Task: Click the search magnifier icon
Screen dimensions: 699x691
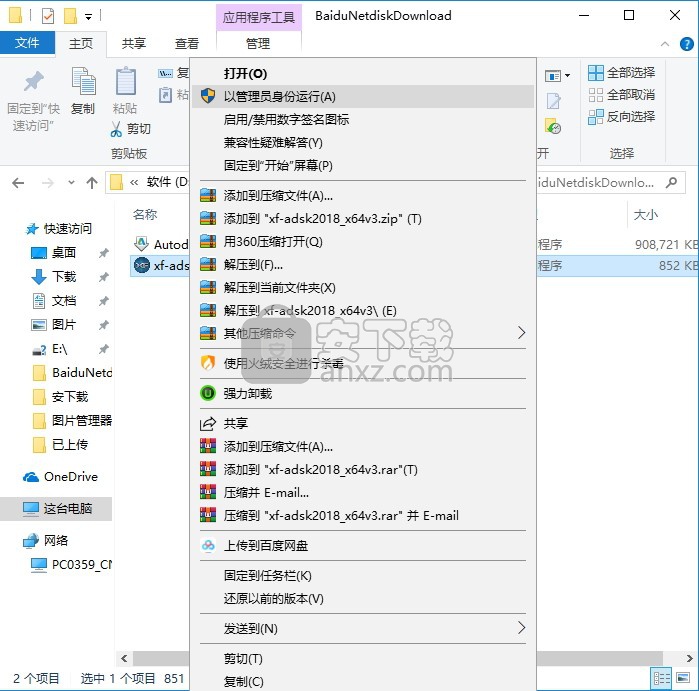Action: click(x=671, y=182)
